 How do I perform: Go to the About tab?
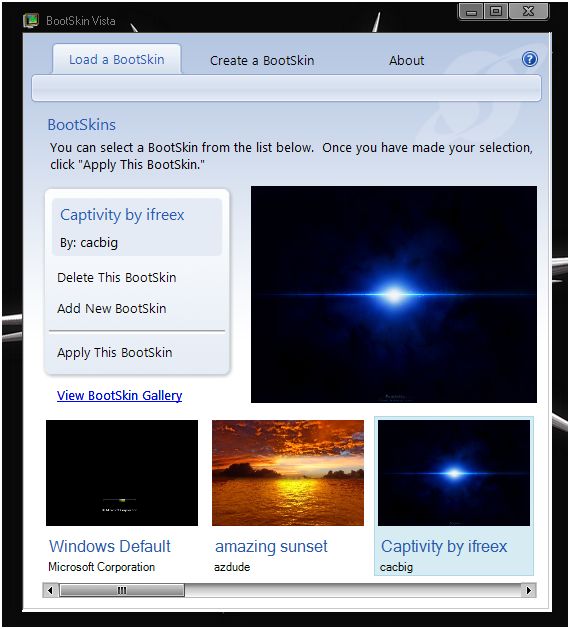coord(406,61)
